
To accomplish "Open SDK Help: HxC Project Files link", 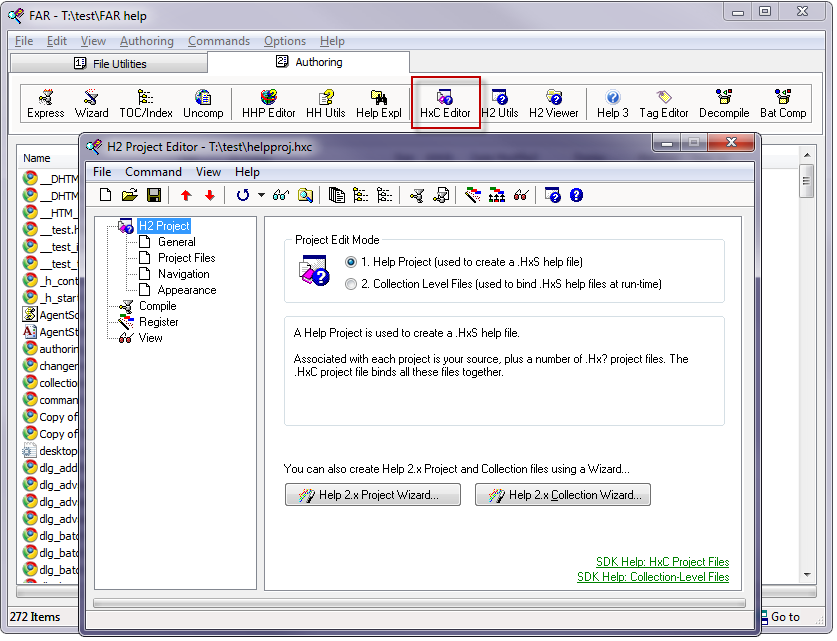I will pyautogui.click(x=662, y=562).
